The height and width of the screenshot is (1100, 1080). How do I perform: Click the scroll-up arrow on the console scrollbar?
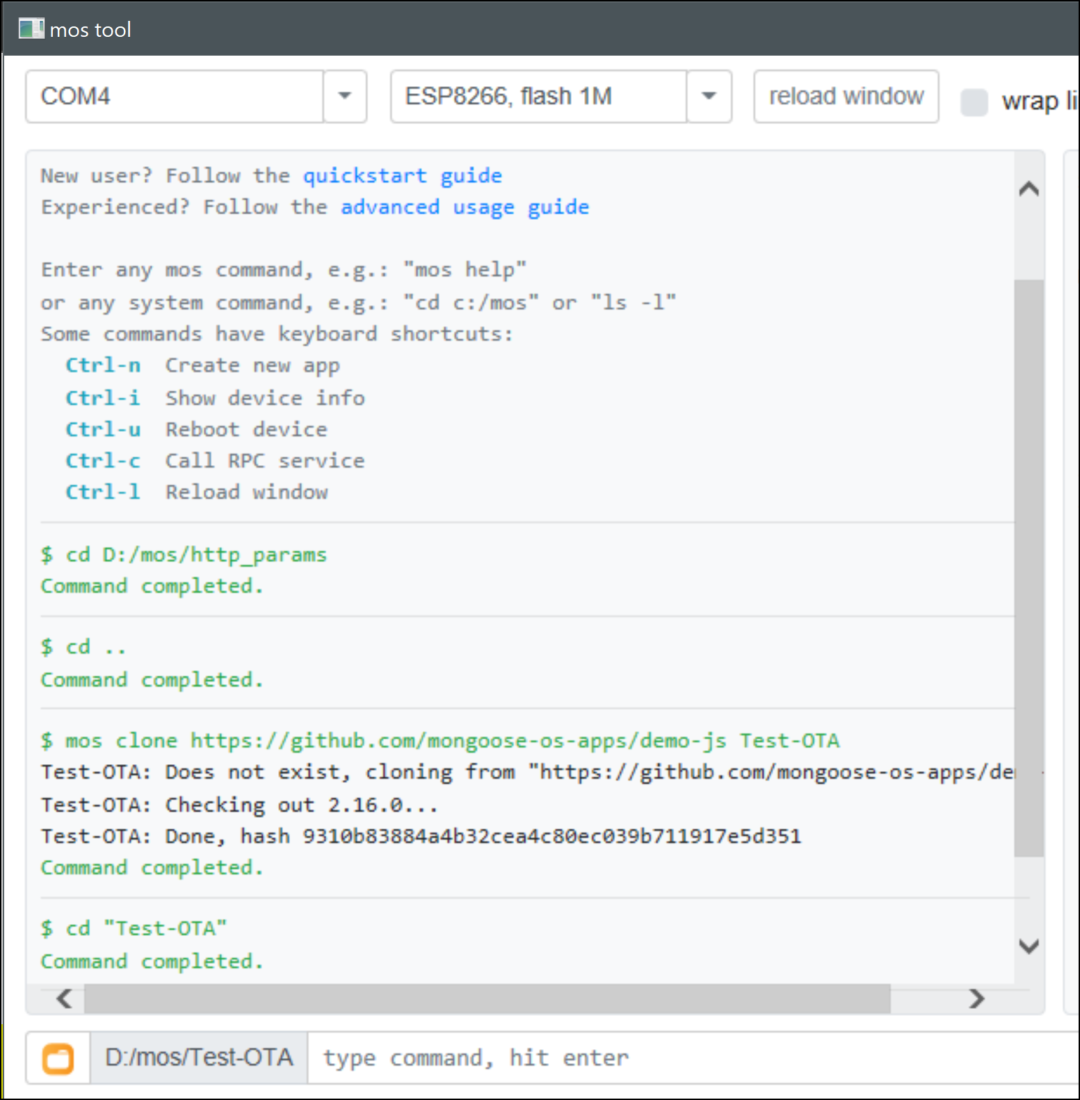[1028, 188]
